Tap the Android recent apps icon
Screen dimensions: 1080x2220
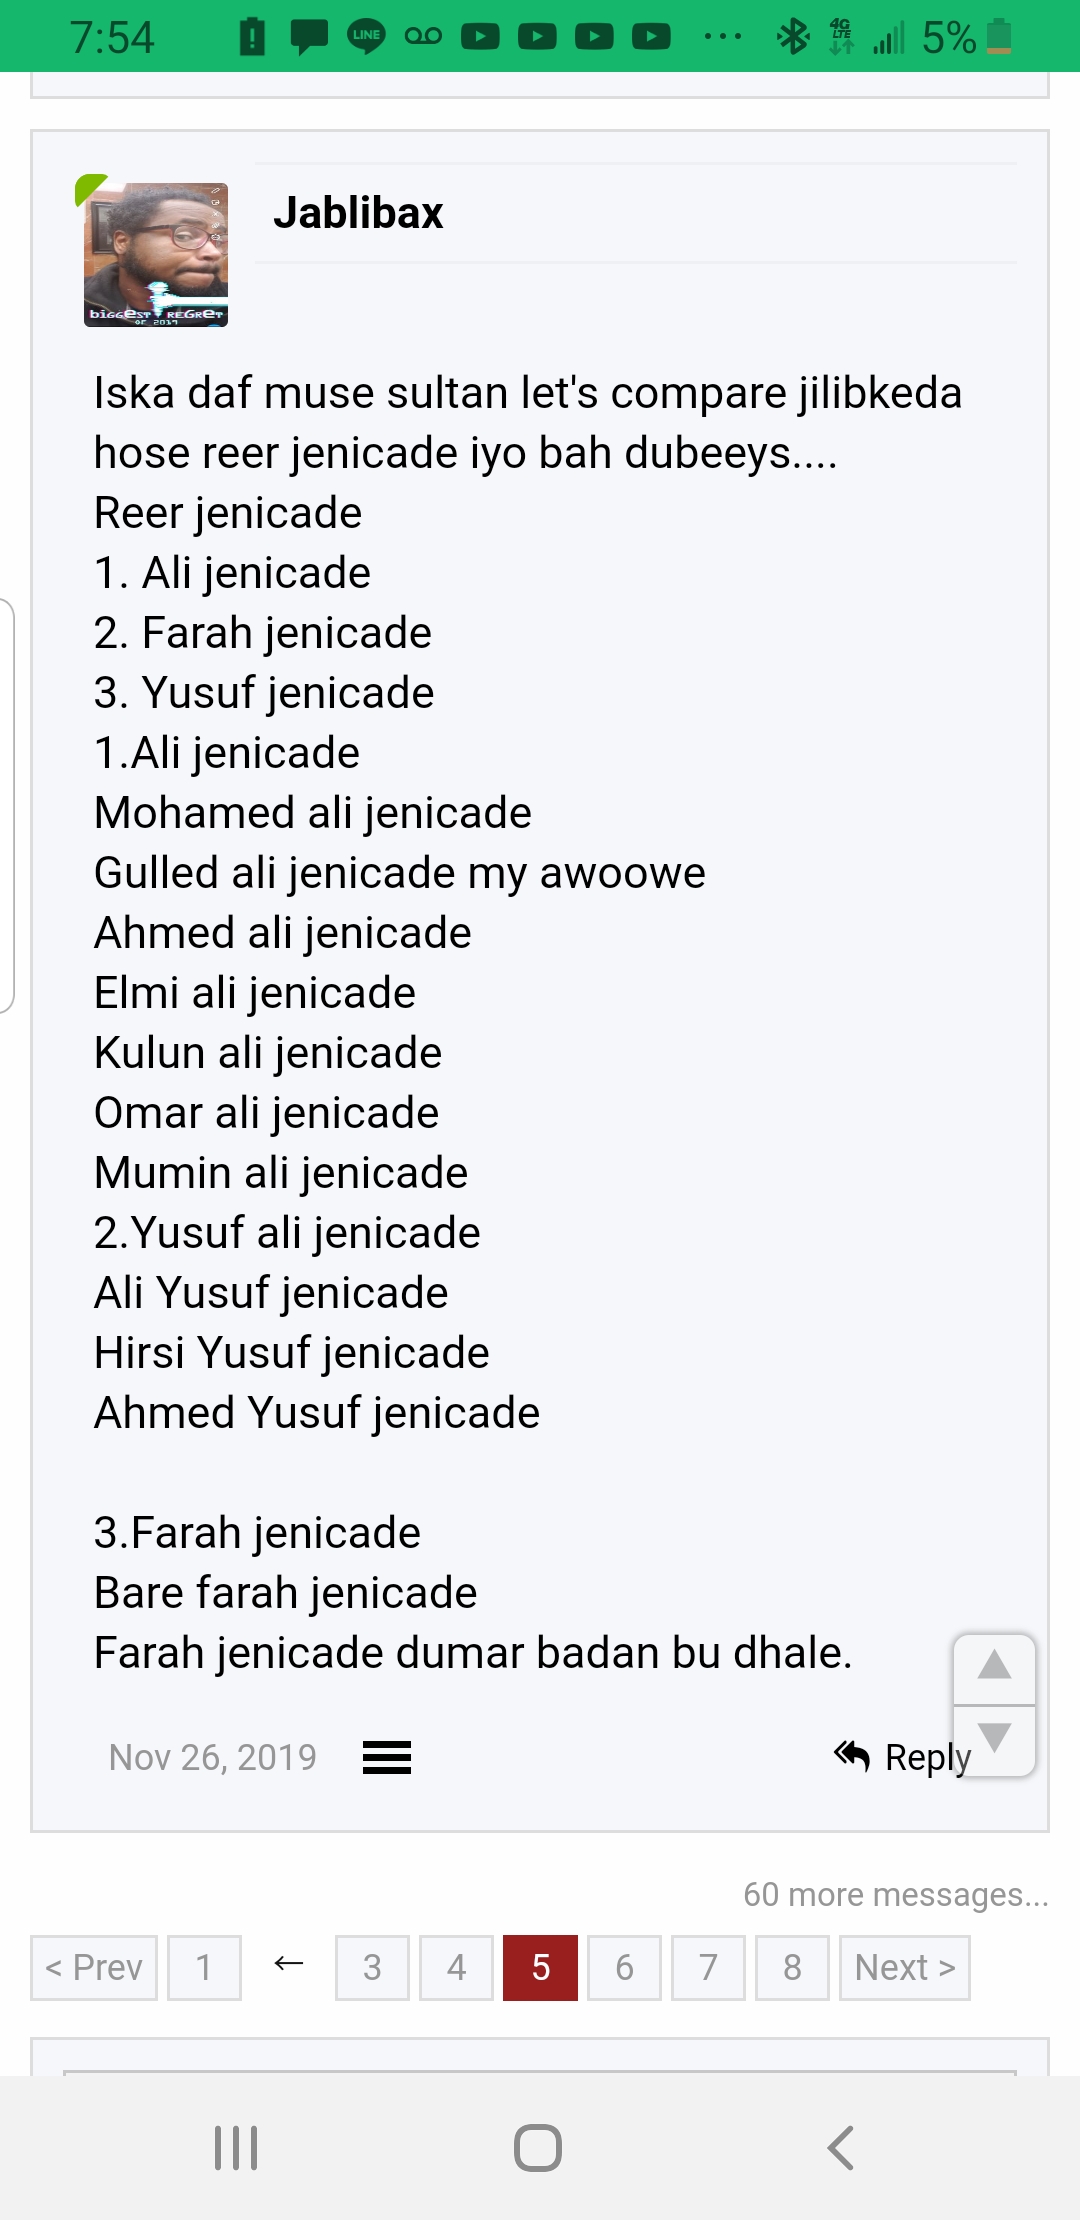point(237,2147)
